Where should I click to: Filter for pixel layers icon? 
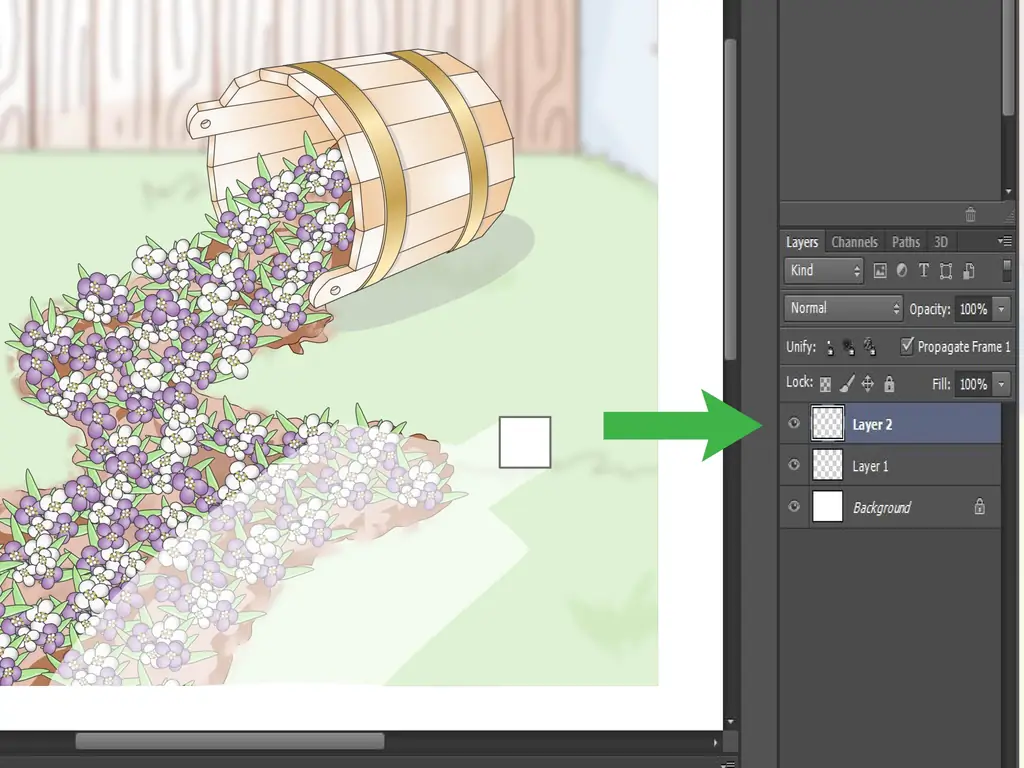tap(880, 270)
